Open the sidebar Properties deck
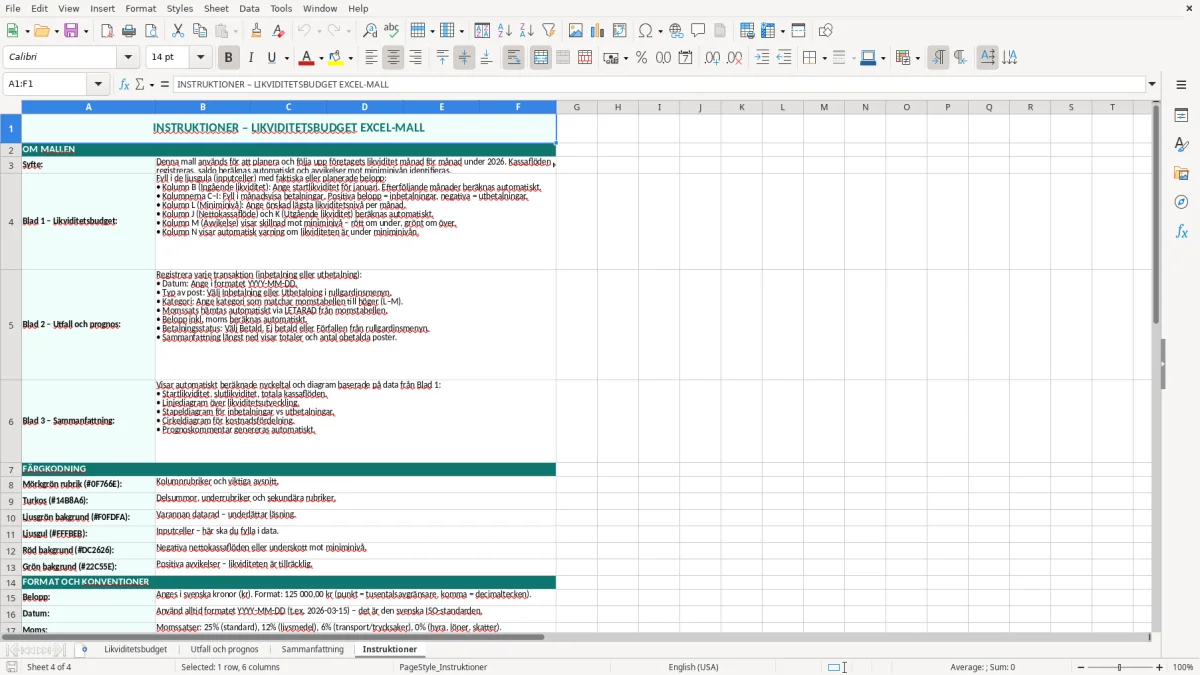Image resolution: width=1200 pixels, height=675 pixels. tap(1181, 116)
